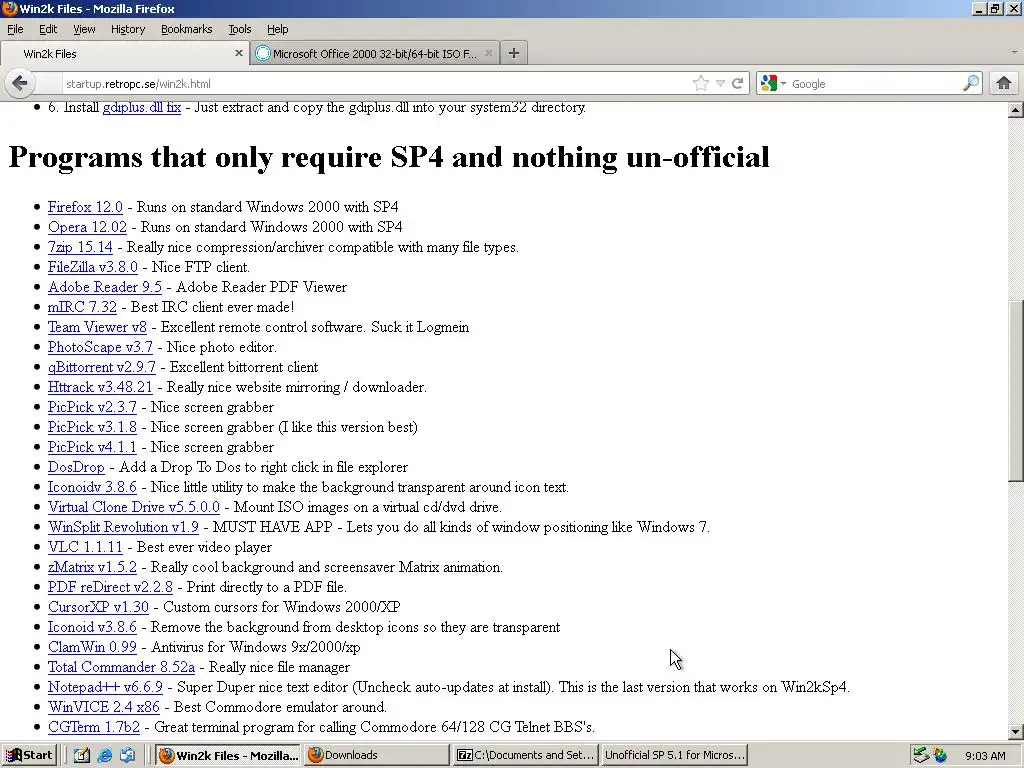Open a new tab with the plus button

tap(514, 54)
